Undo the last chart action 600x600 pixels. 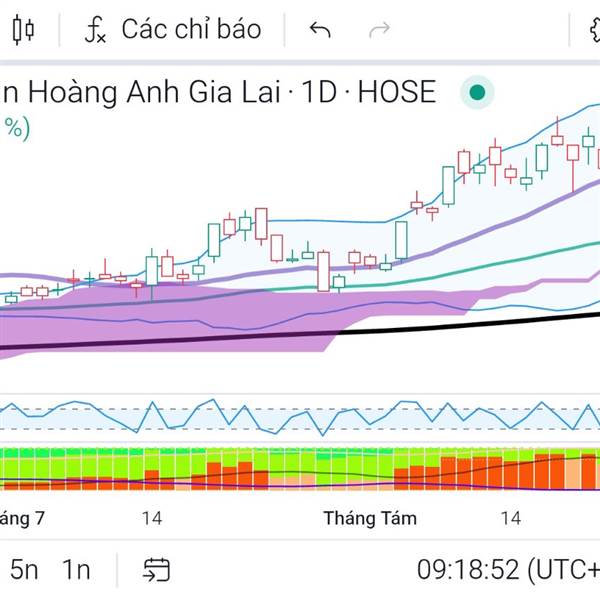320,30
